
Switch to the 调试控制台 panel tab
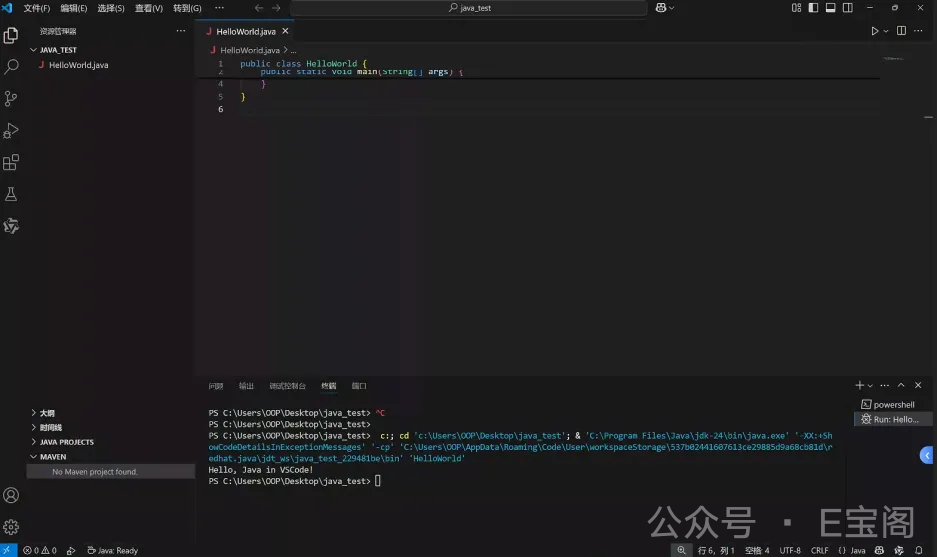[x=287, y=386]
